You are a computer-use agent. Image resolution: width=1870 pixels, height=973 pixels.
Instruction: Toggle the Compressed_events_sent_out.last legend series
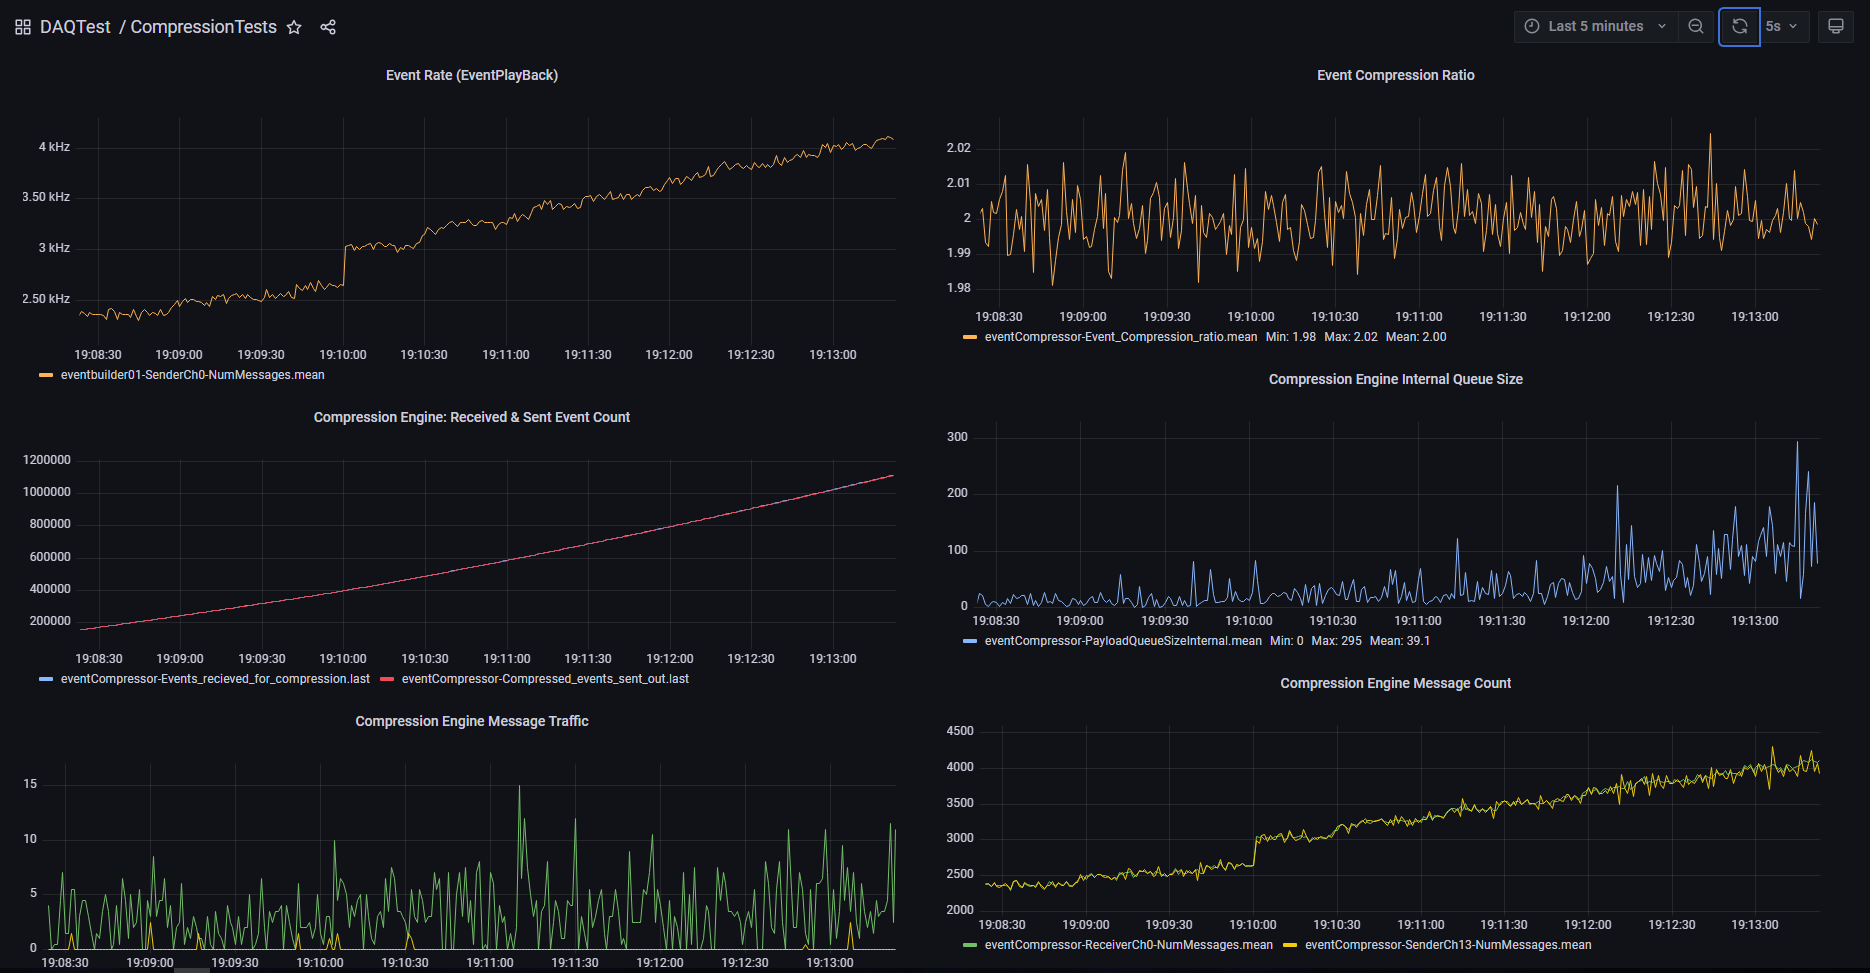[x=545, y=679]
